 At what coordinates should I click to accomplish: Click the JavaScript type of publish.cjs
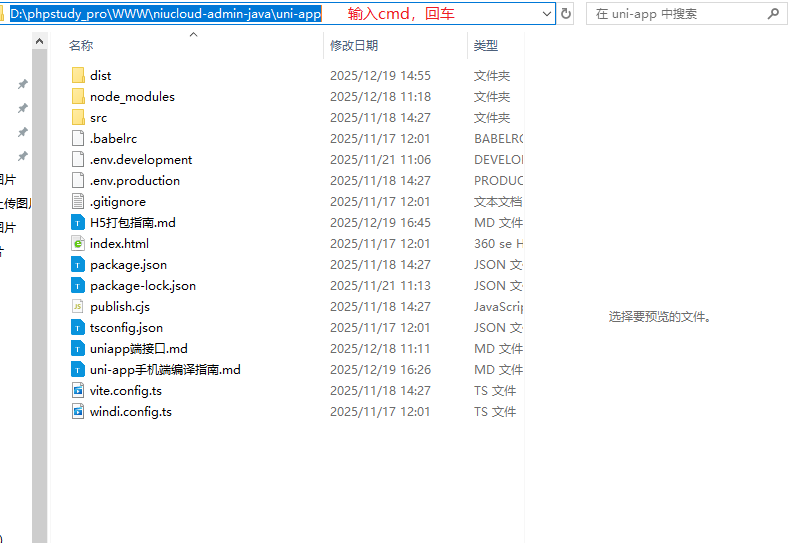[498, 306]
